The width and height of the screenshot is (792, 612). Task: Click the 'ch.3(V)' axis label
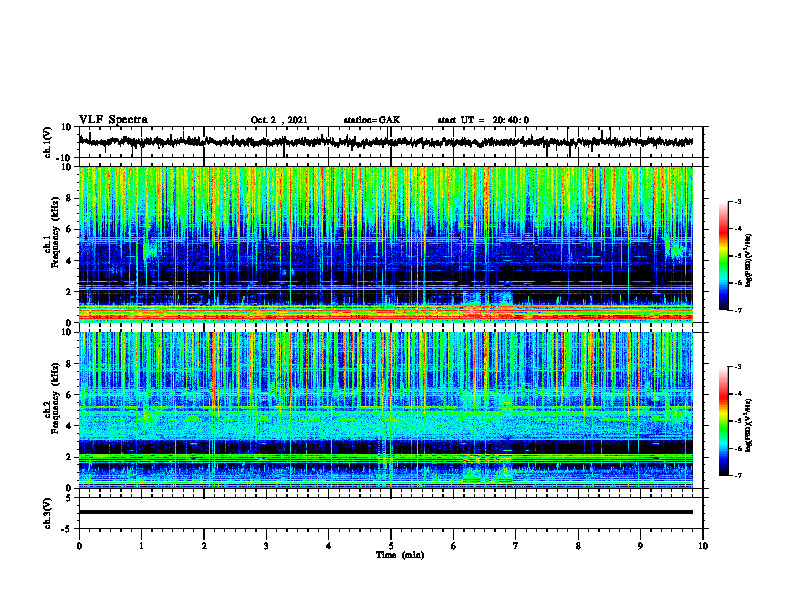pyautogui.click(x=48, y=514)
